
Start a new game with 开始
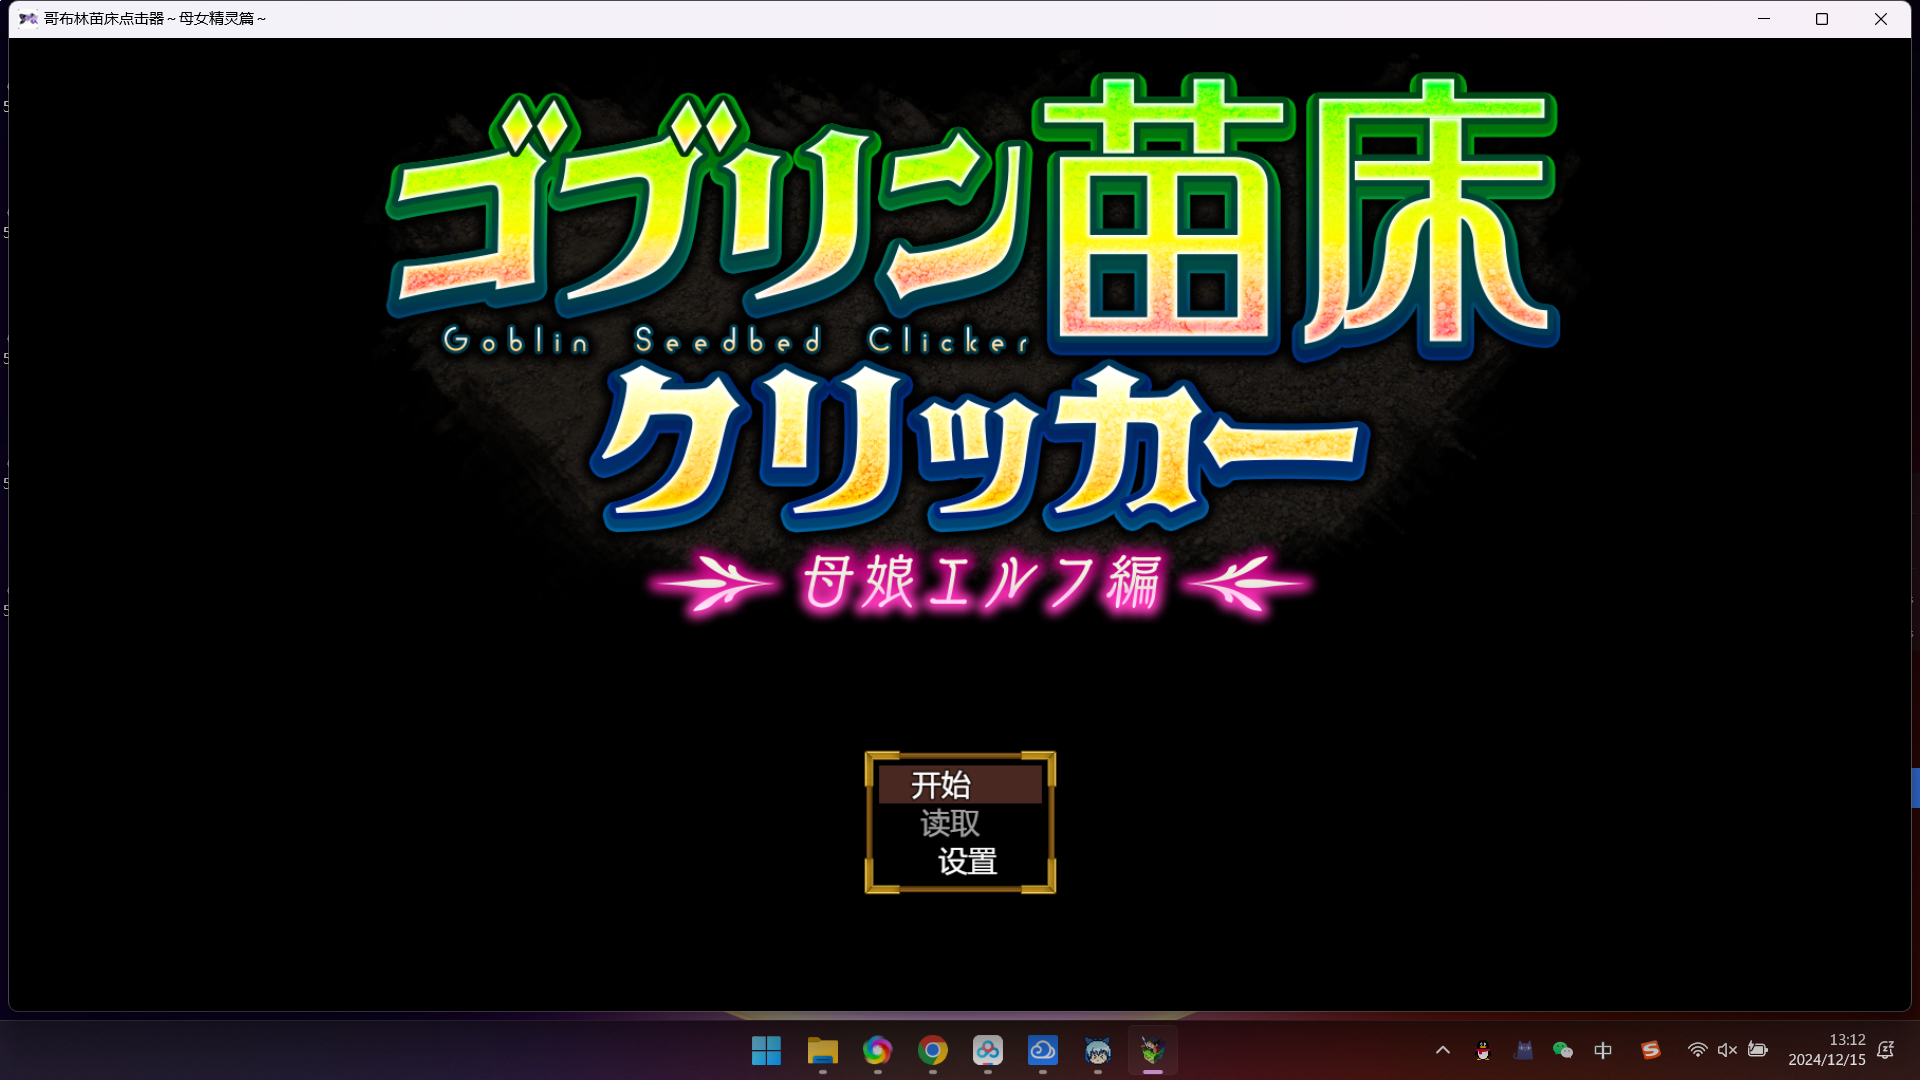click(960, 785)
